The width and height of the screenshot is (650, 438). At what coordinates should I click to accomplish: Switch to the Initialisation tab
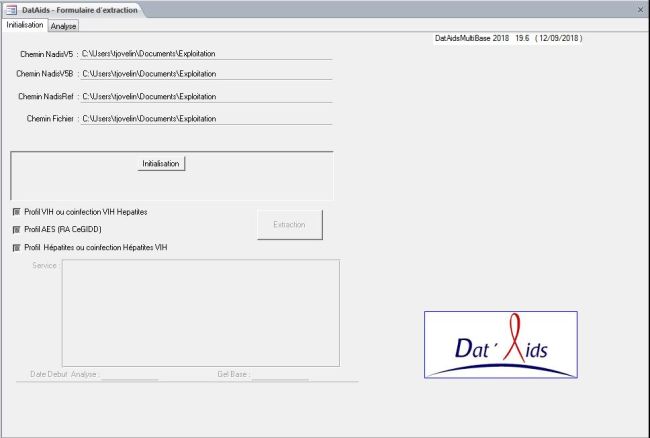(x=24, y=25)
